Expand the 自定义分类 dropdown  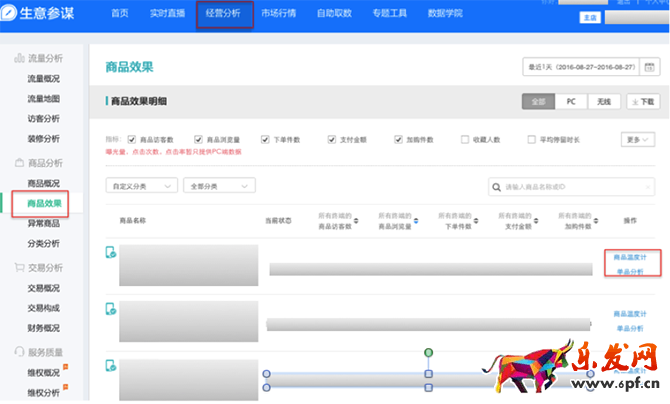point(141,186)
